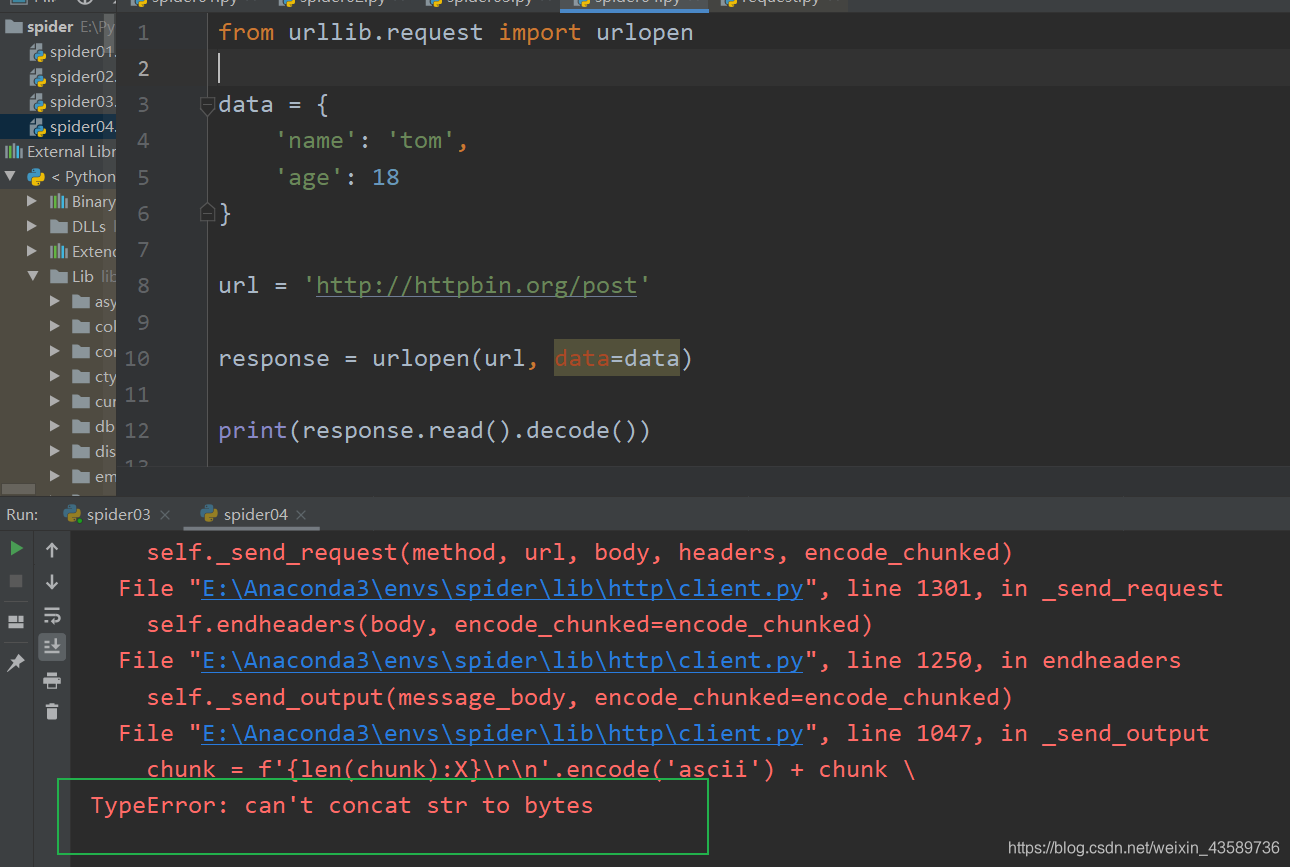Select spider04 file in project tree
This screenshot has height=867, width=1290.
[x=58, y=127]
